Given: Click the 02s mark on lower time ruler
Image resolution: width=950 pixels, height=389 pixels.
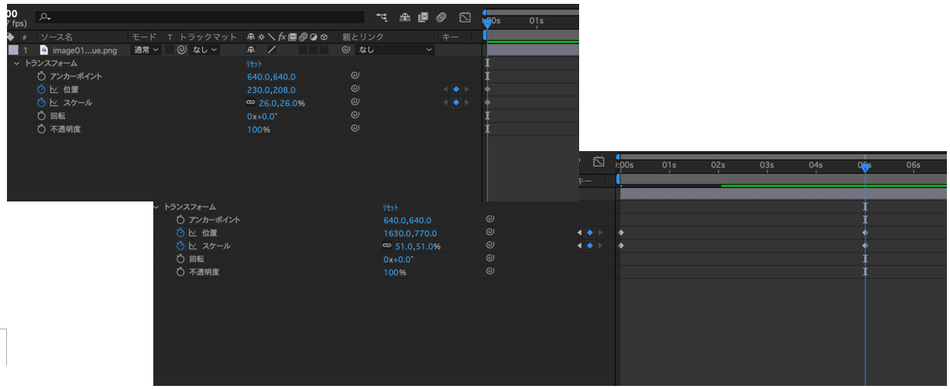Looking at the screenshot, I should [718, 165].
